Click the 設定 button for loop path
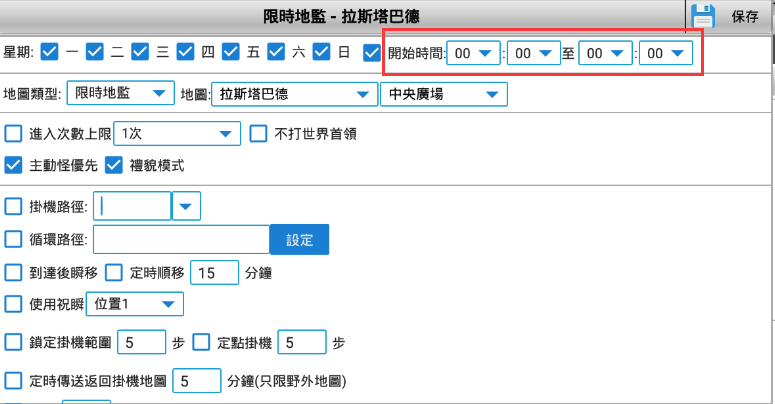The image size is (775, 404). (x=299, y=240)
